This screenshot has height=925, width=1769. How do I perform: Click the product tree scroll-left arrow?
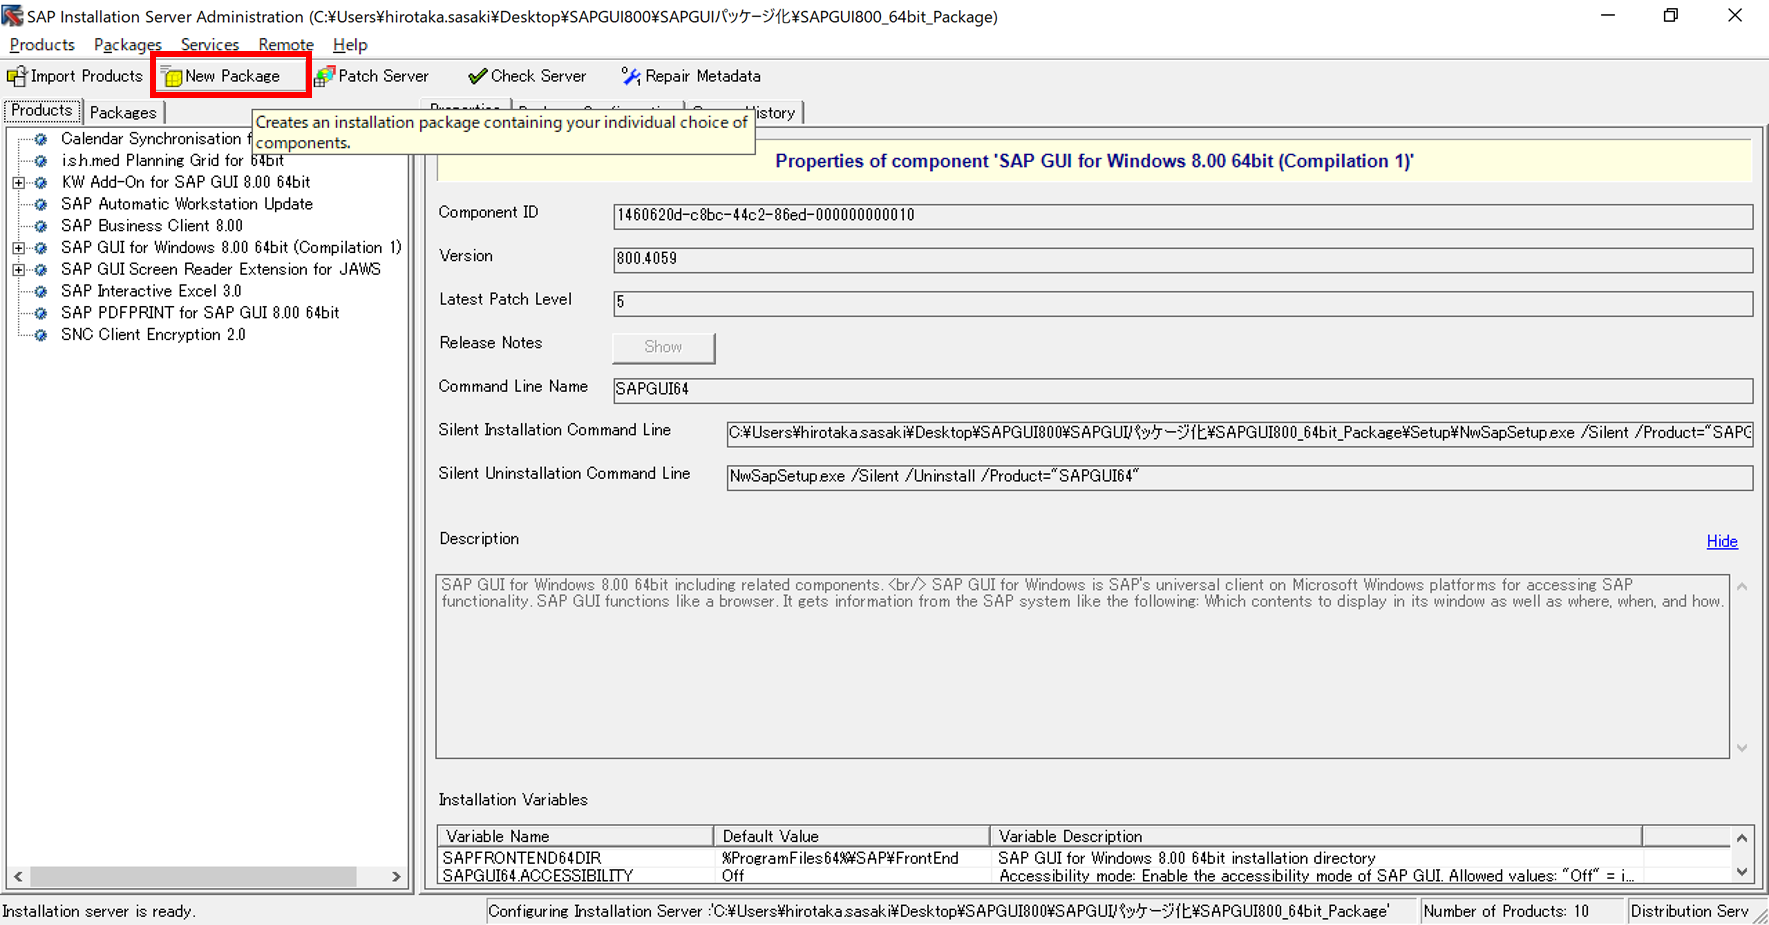(18, 876)
